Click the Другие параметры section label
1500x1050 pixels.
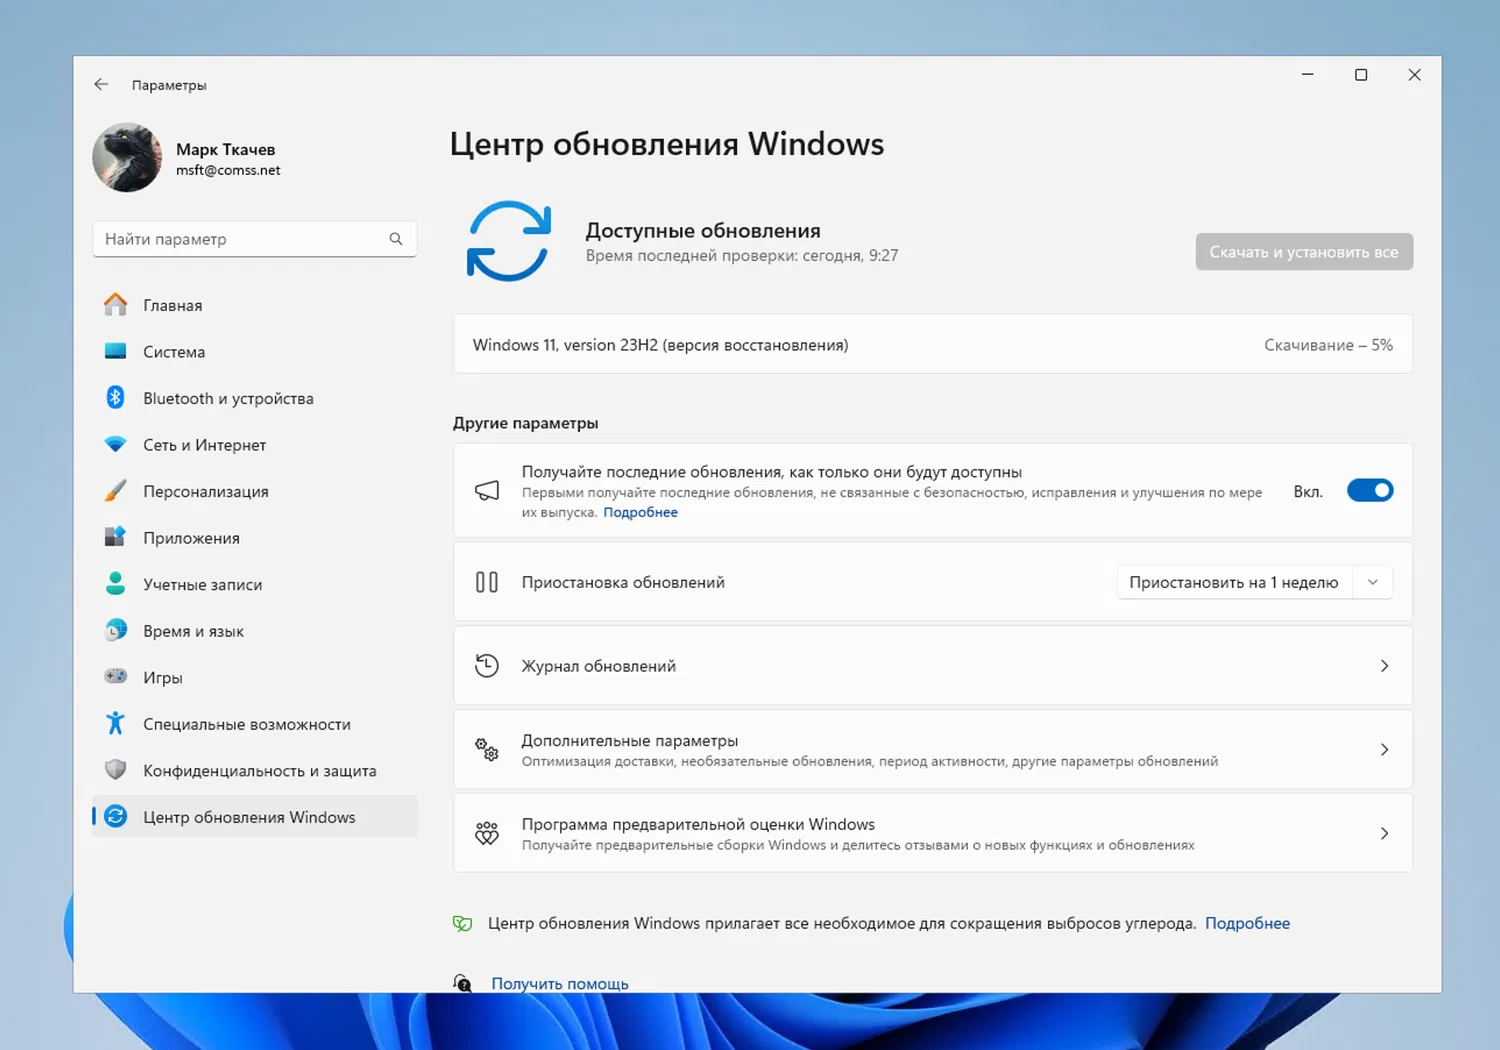526,423
